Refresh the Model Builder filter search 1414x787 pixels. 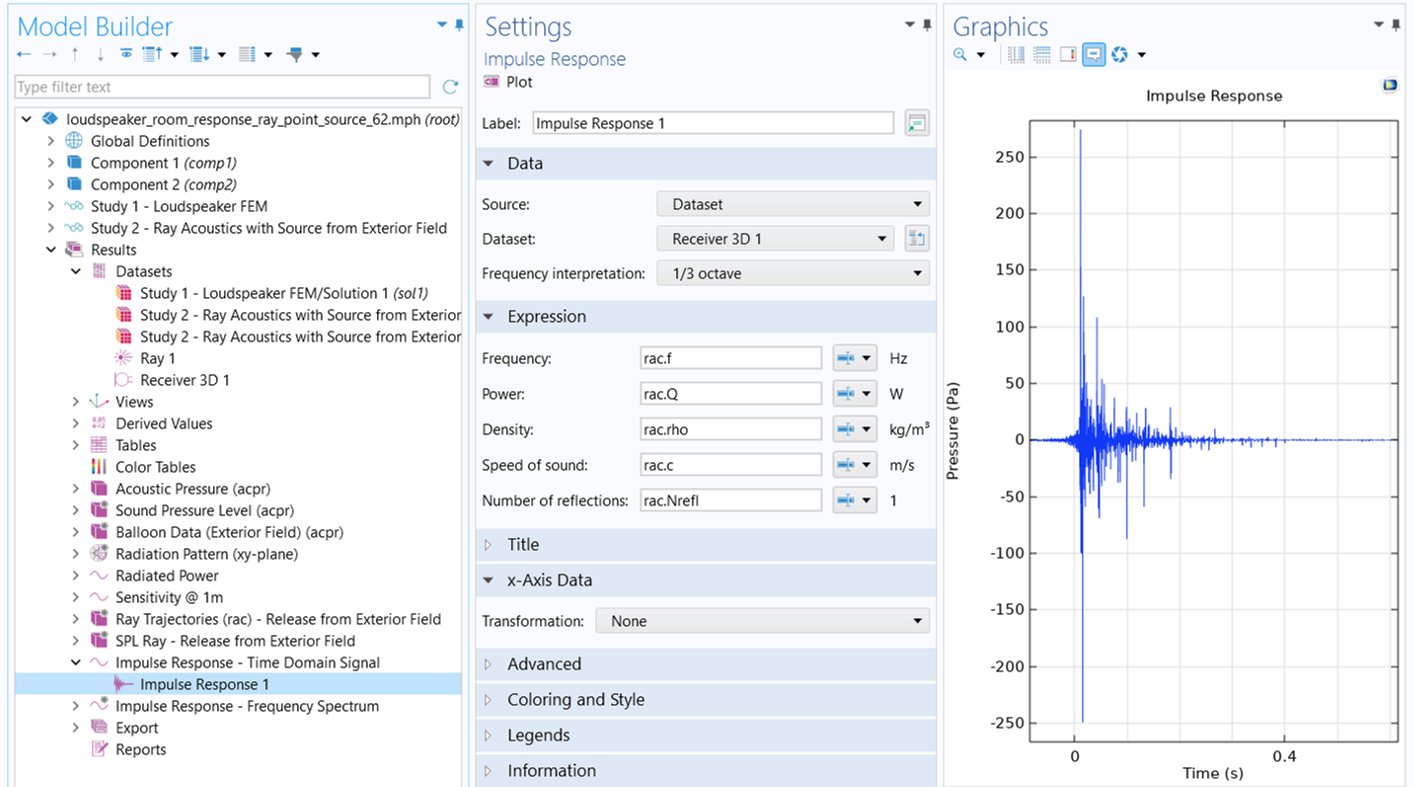click(450, 87)
